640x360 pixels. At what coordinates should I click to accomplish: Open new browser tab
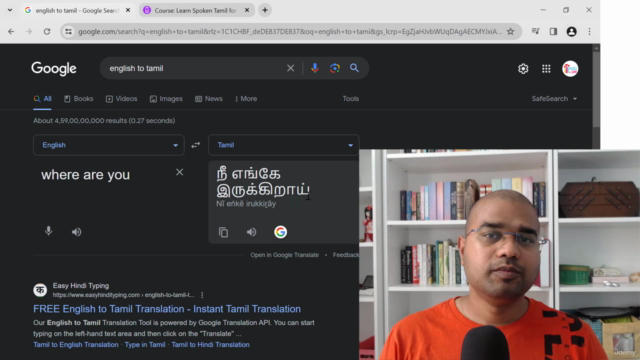tap(265, 10)
